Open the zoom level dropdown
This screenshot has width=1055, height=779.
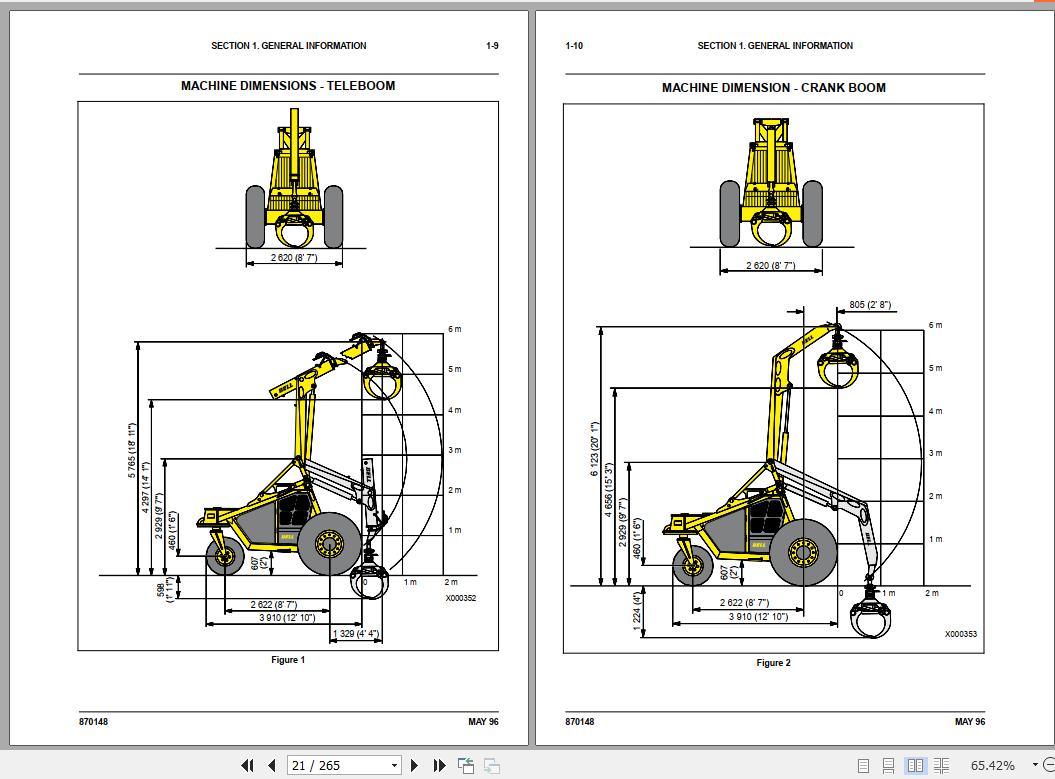click(x=1034, y=764)
